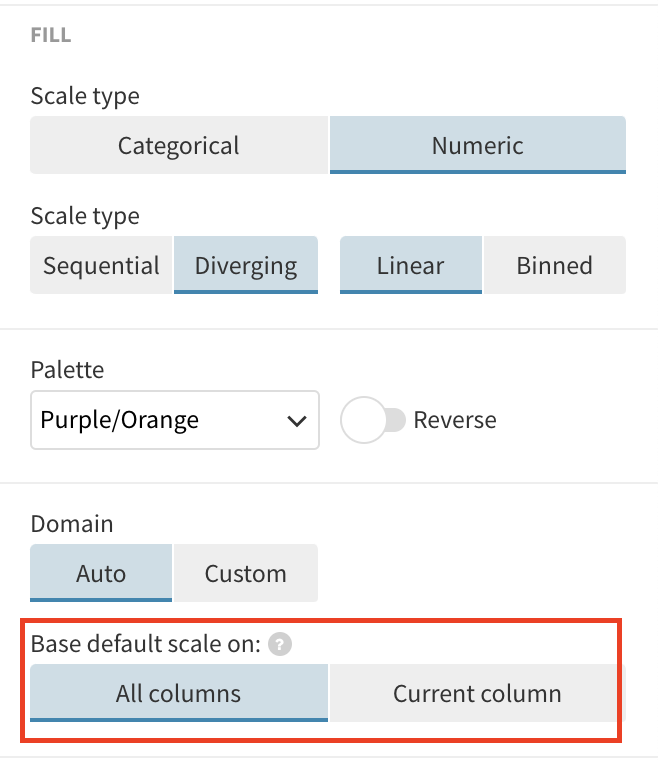658x760 pixels.
Task: Click the chevron arrow in the Palette box
Action: coord(296,421)
